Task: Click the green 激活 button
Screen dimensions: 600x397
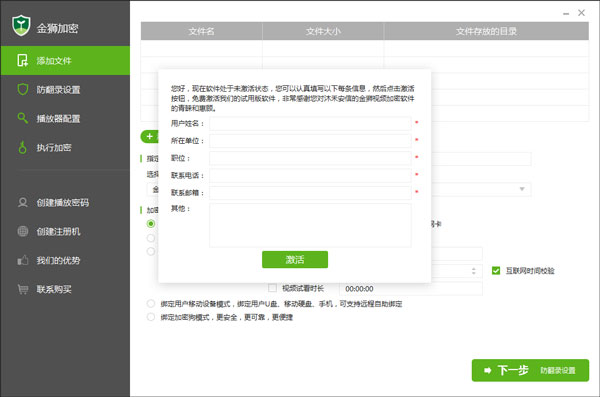Action: point(295,260)
